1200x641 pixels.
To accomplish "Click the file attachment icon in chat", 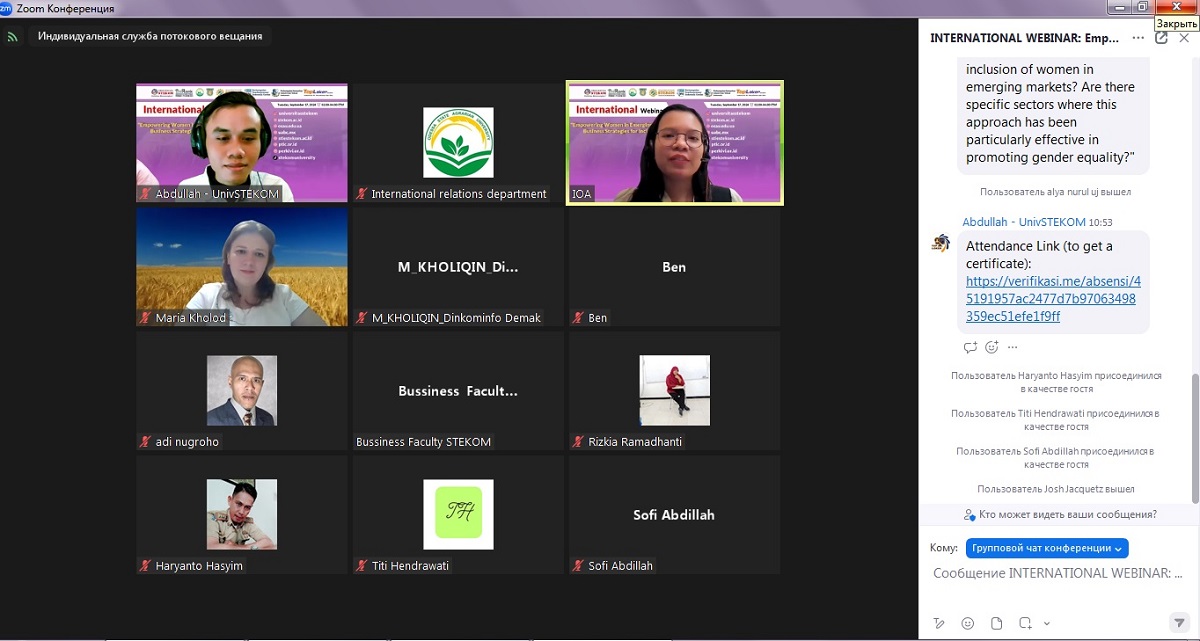I will 994,623.
